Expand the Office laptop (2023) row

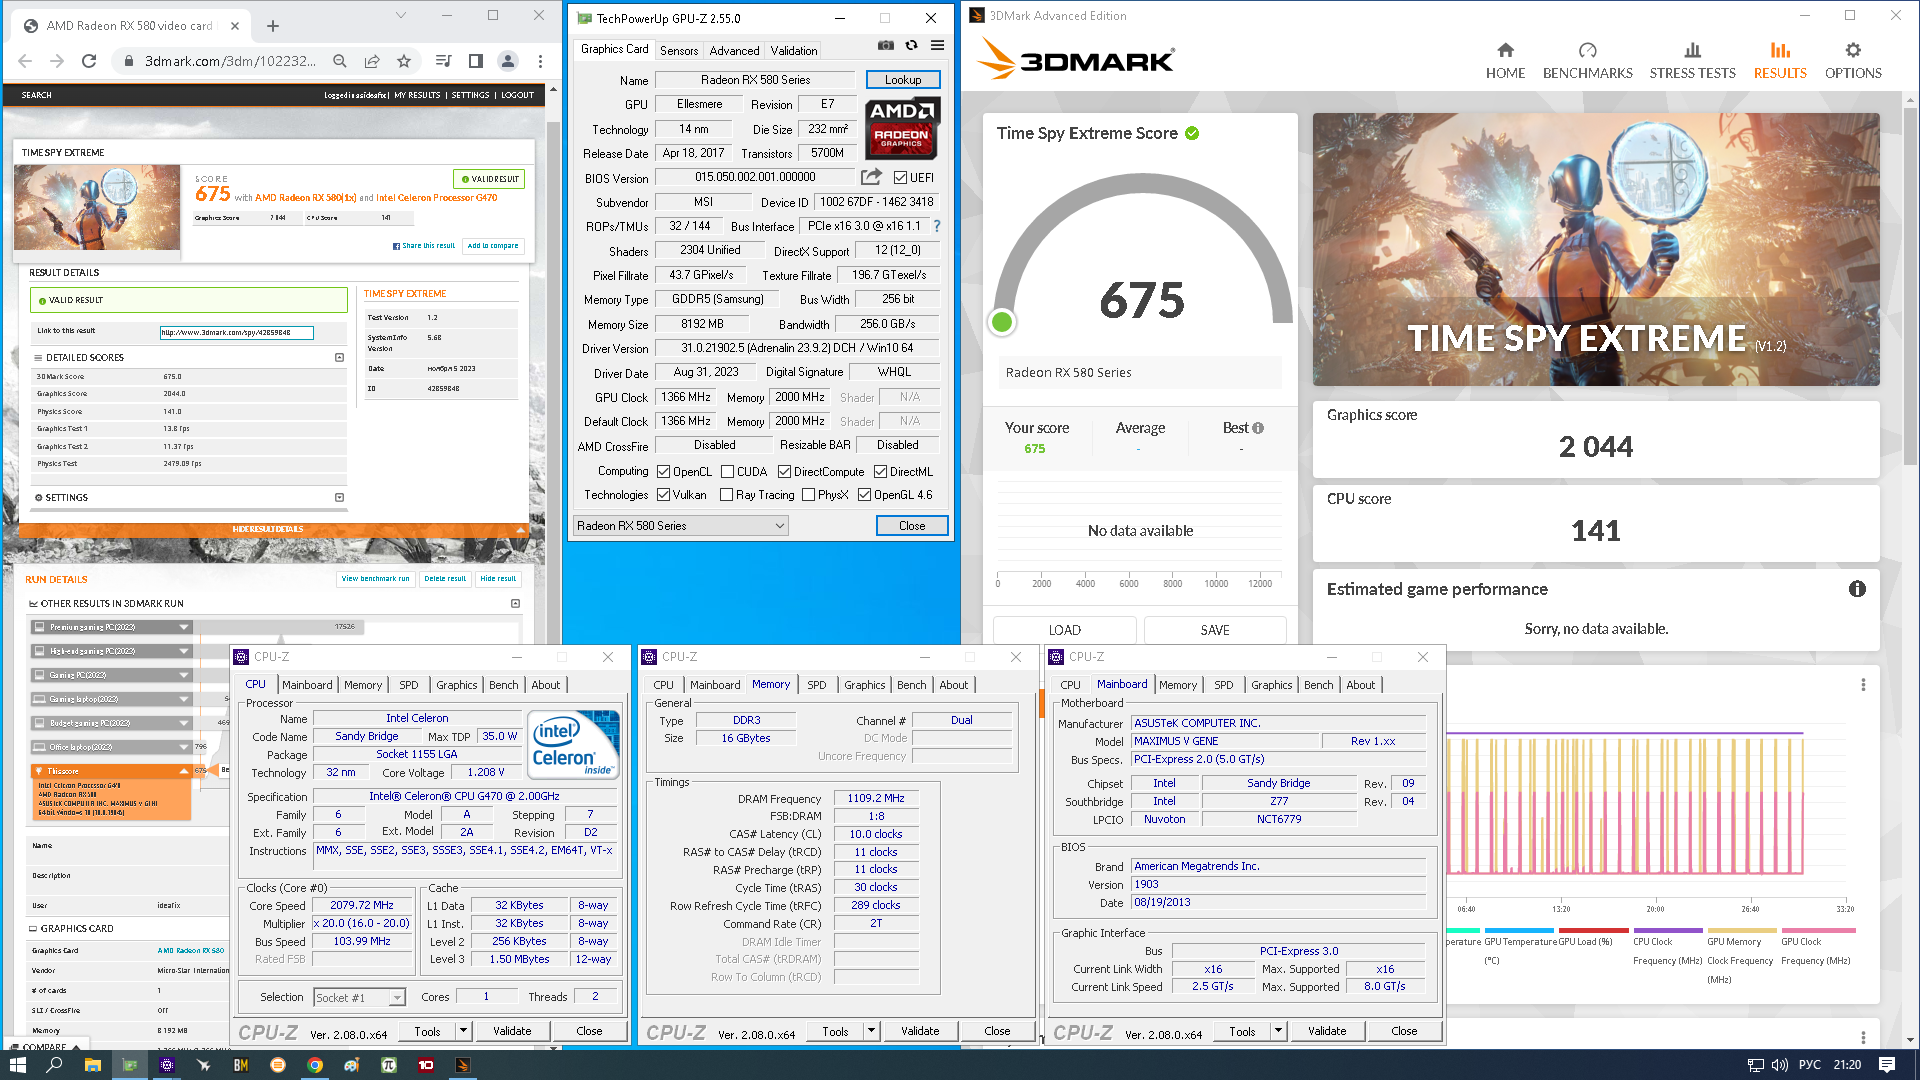(184, 747)
